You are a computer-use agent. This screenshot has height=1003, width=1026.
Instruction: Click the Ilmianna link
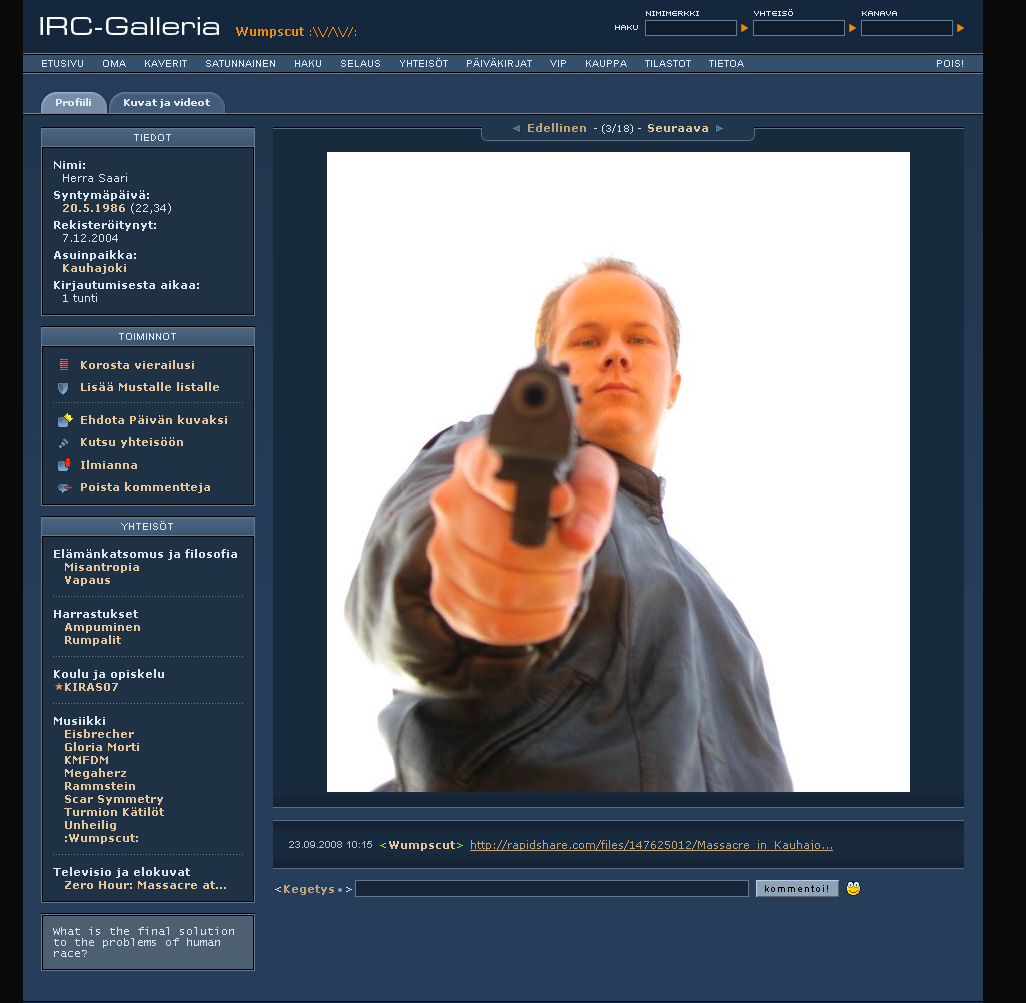pyautogui.click(x=109, y=465)
